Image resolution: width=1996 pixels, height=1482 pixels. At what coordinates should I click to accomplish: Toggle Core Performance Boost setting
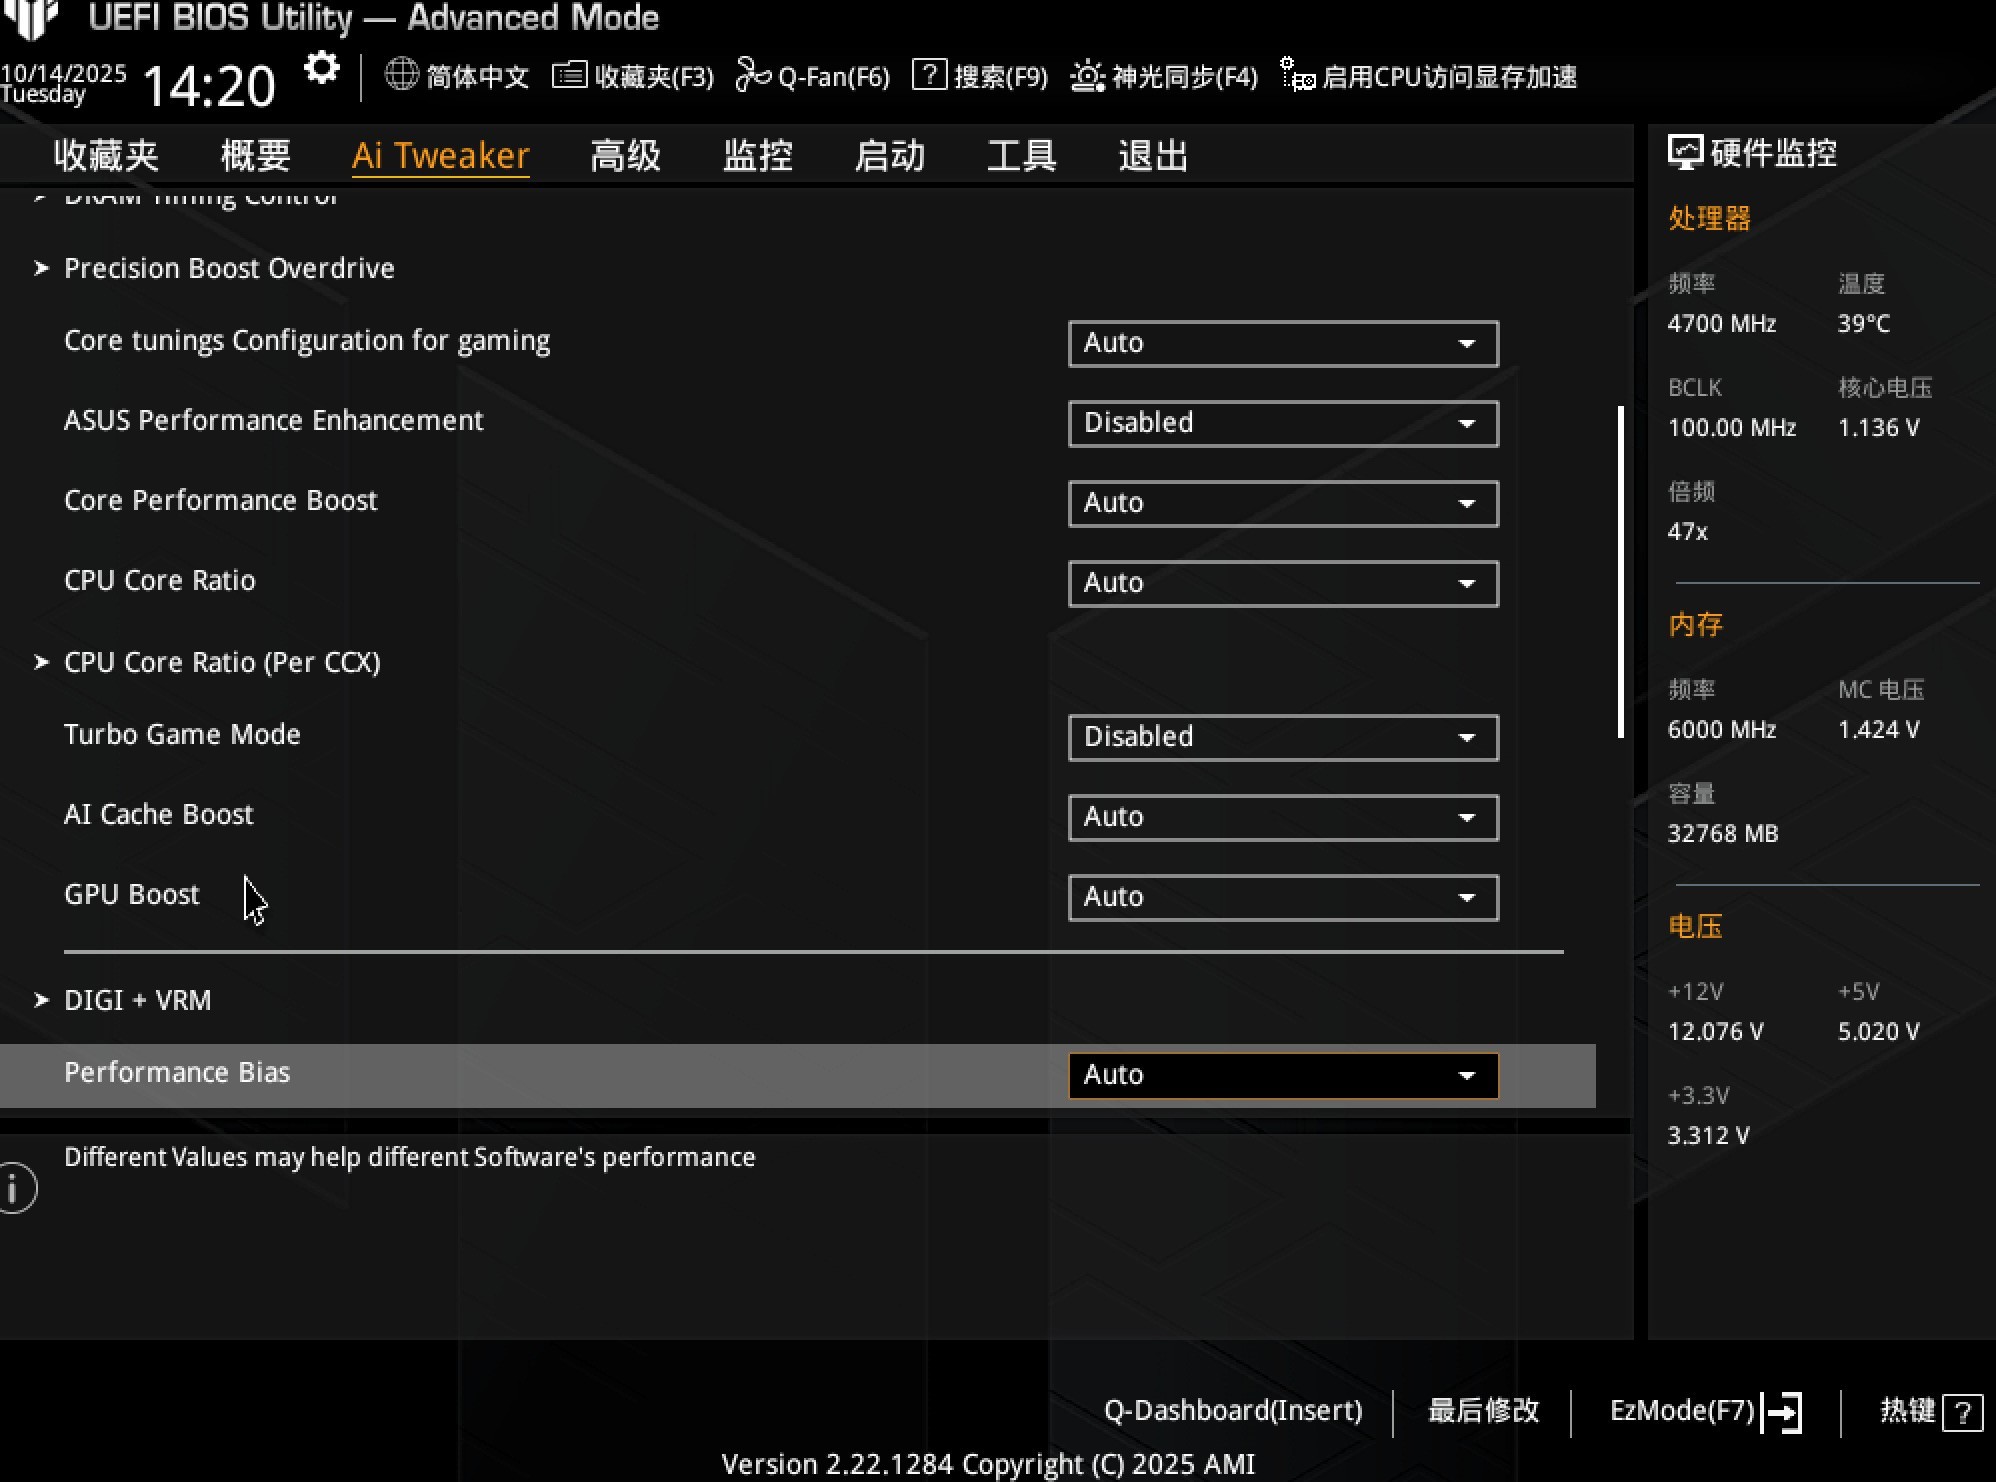point(1283,503)
